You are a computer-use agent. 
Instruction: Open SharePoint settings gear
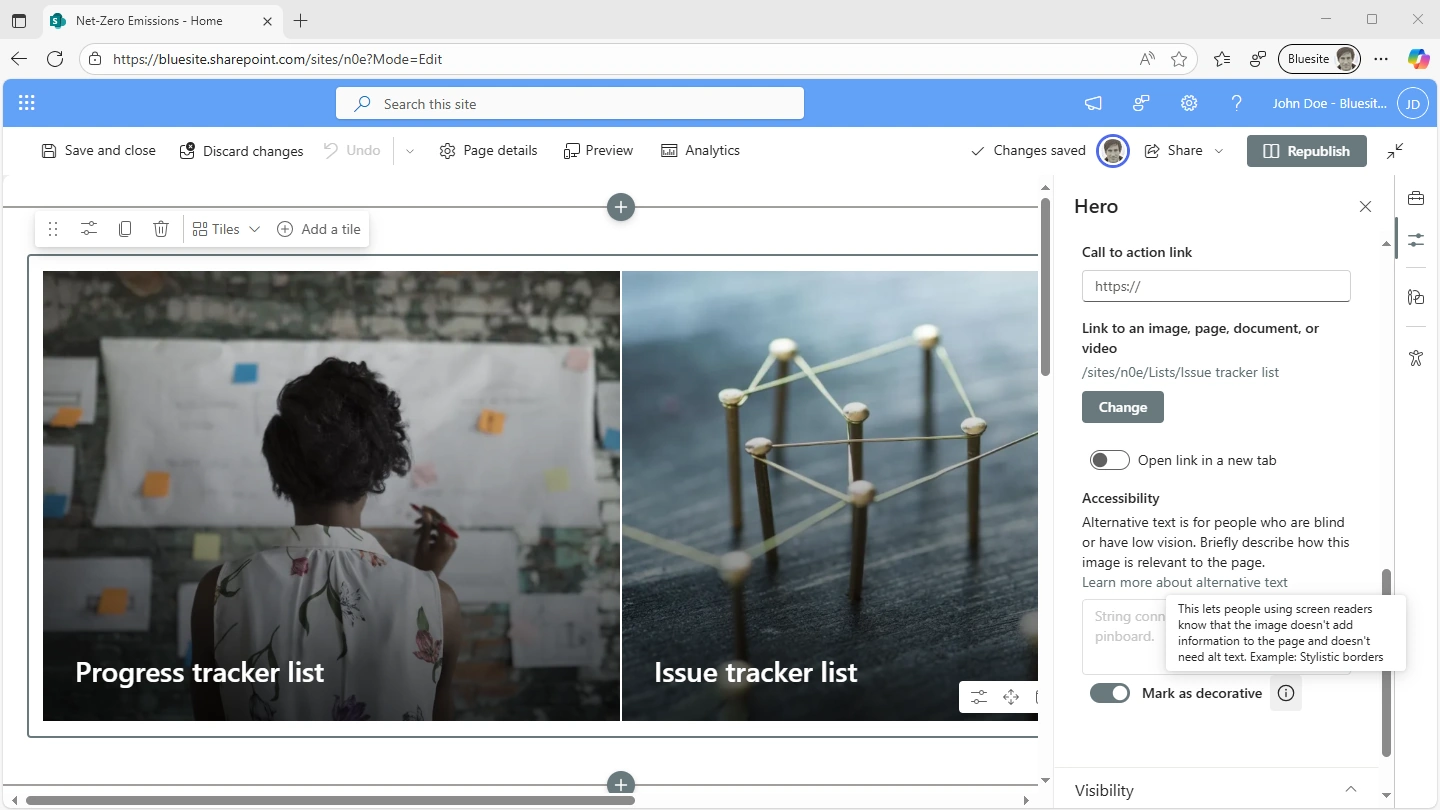pos(1189,103)
